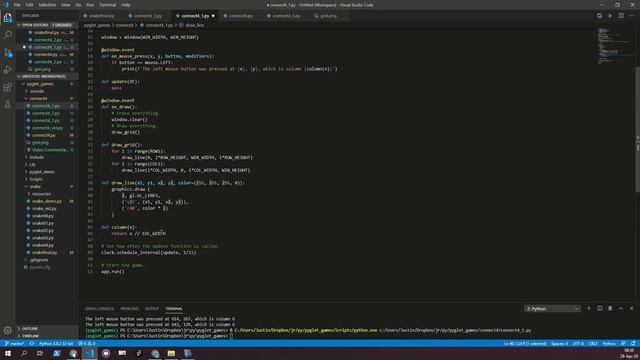Click the Python language mode in status bar
This screenshot has height=360, width=640.
pos(609,344)
